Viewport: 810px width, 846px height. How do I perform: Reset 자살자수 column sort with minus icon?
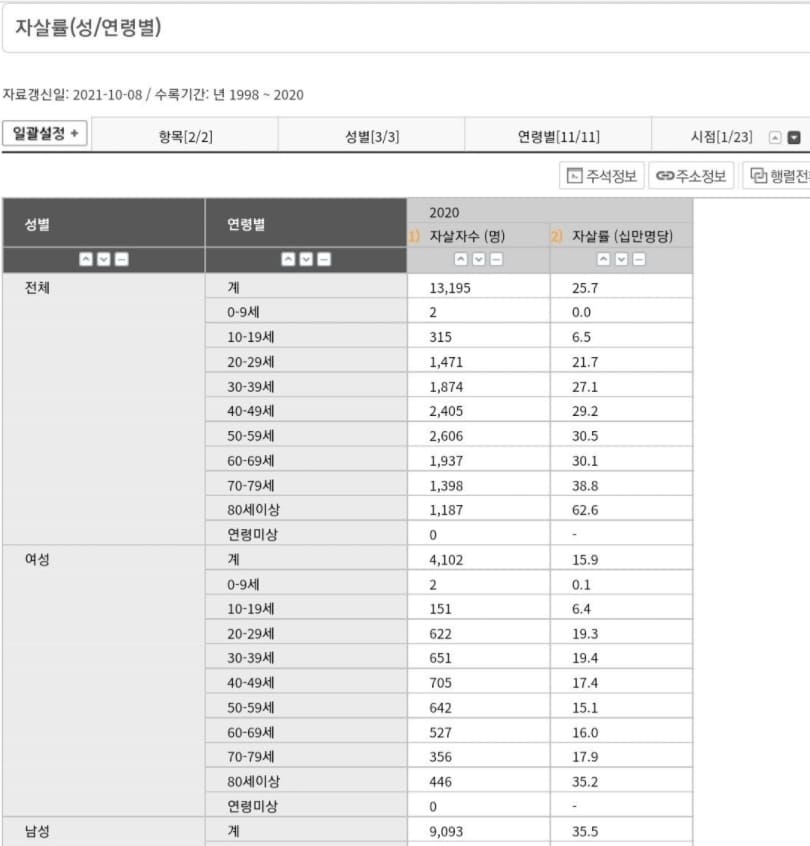(x=497, y=260)
